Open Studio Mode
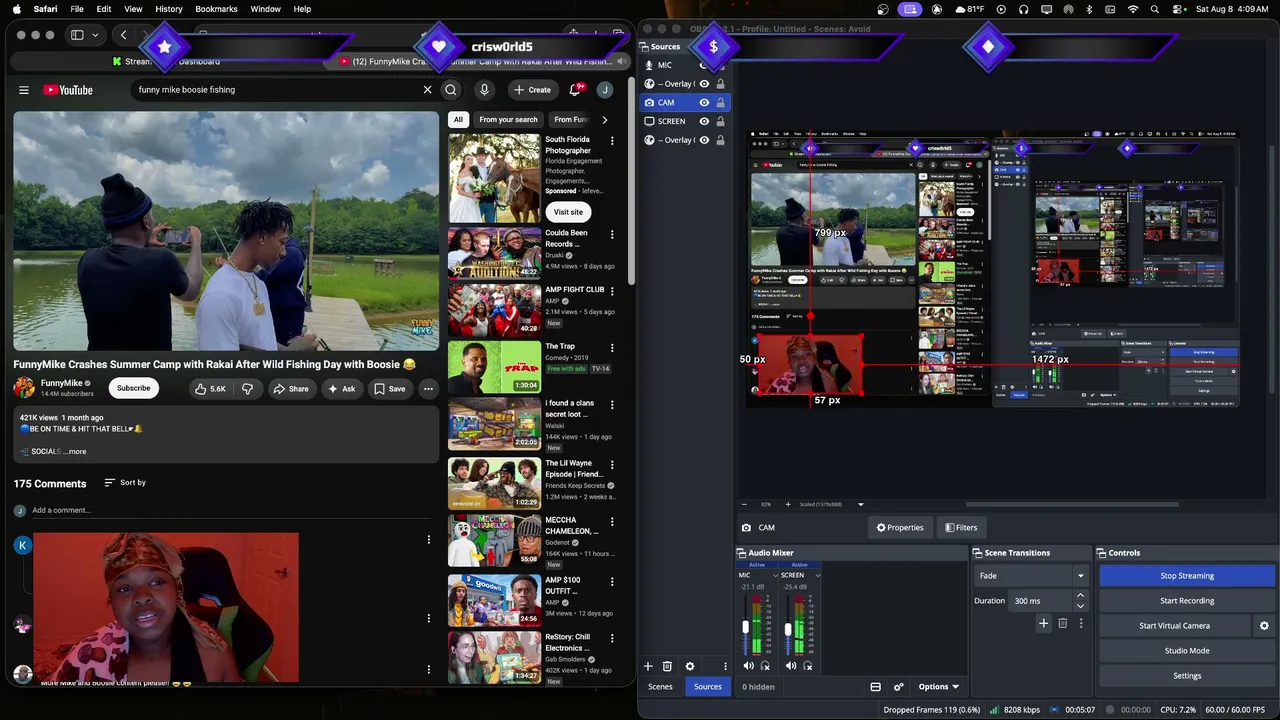Screen dimensions: 1280x720 pos(1187,651)
